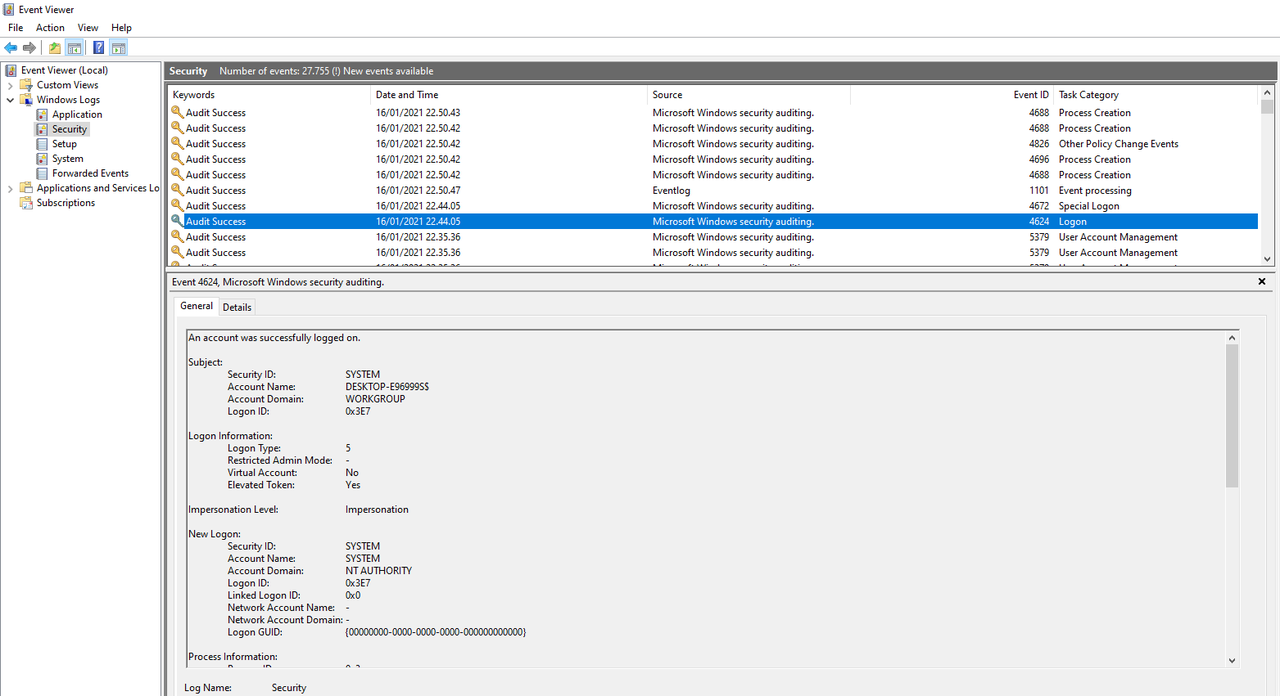The width and height of the screenshot is (1280, 696).
Task: Click the 'Log Name:' label at bottom
Action: click(x=208, y=688)
